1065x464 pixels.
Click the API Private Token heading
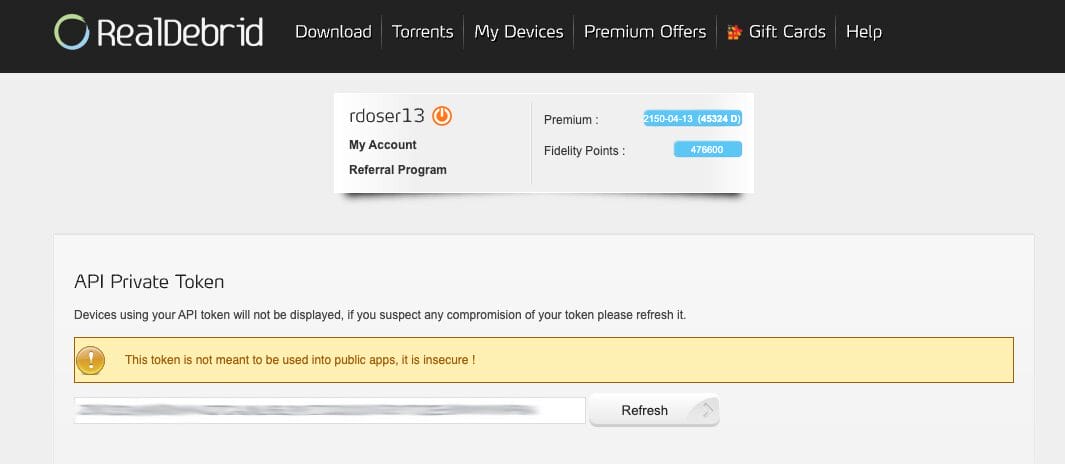click(149, 281)
